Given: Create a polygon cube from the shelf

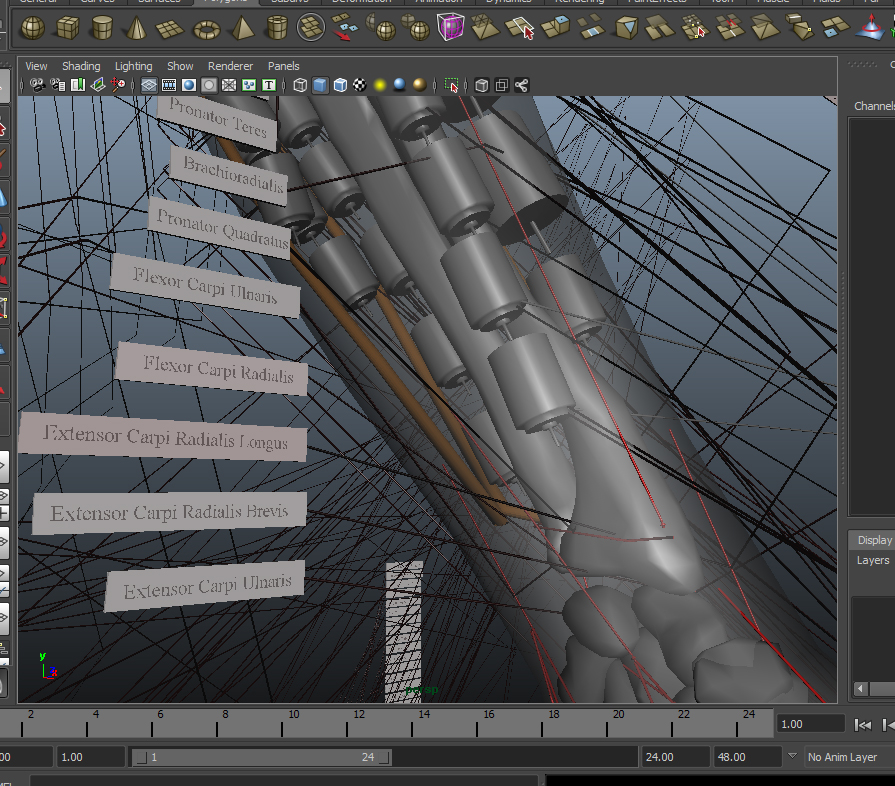Looking at the screenshot, I should click(67, 27).
